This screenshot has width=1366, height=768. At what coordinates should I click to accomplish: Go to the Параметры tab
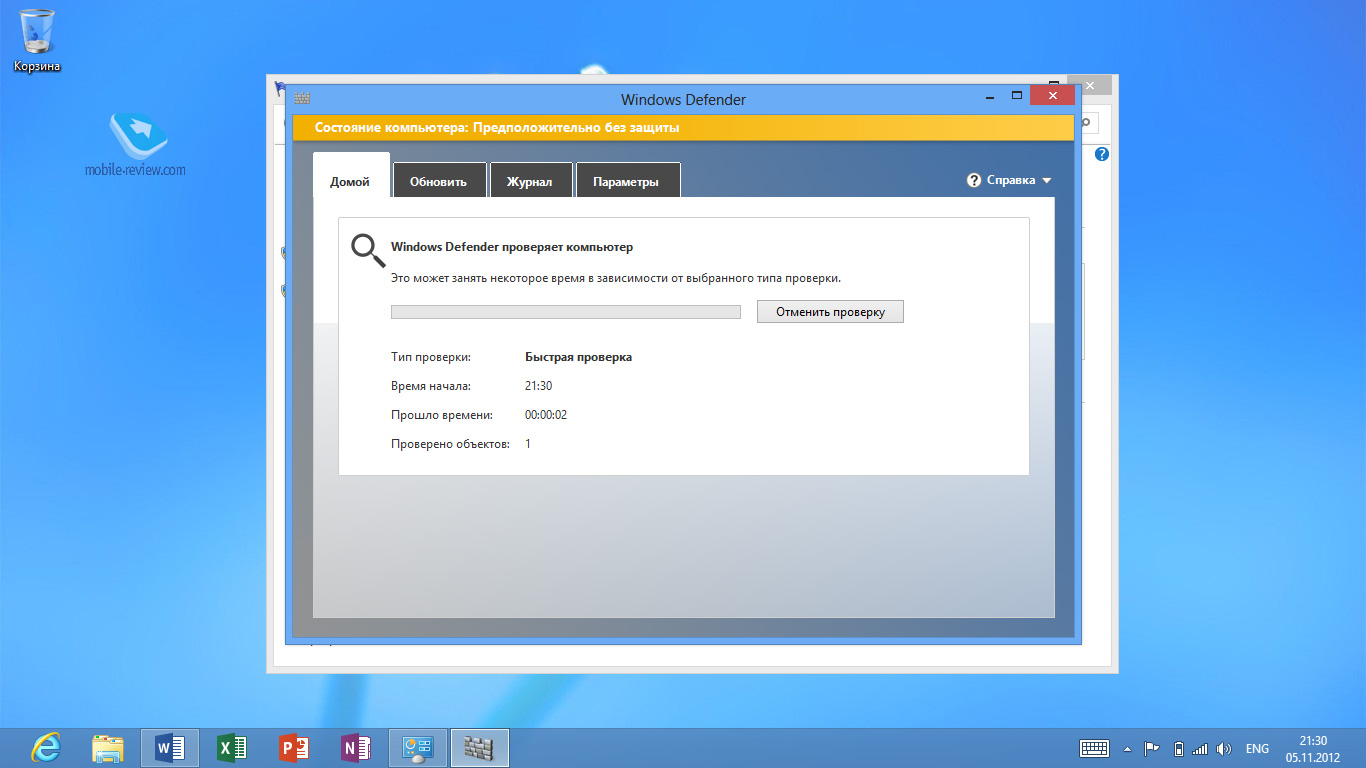[627, 180]
